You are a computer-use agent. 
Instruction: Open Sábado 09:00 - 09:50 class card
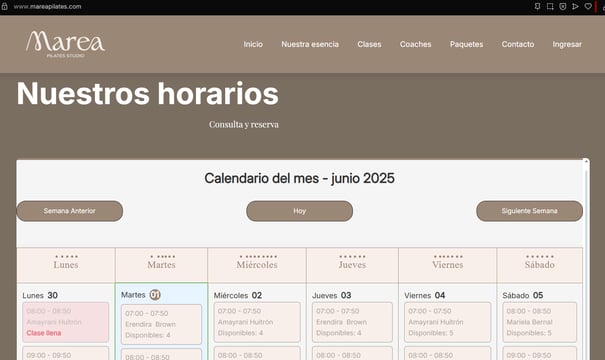coord(540,353)
